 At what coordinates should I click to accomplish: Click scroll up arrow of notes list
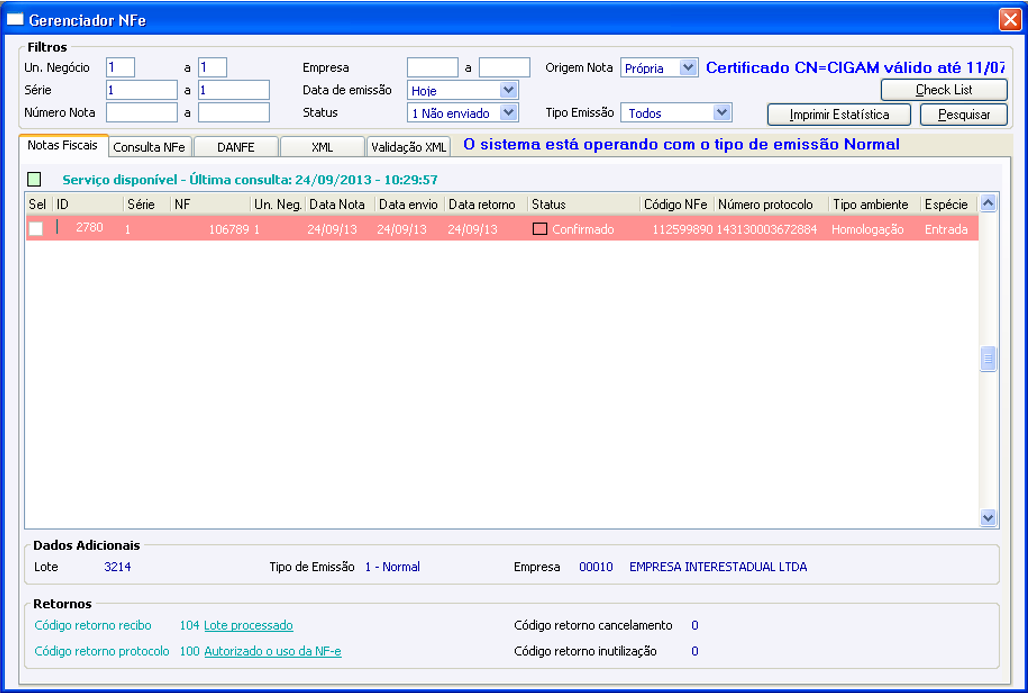tap(988, 203)
